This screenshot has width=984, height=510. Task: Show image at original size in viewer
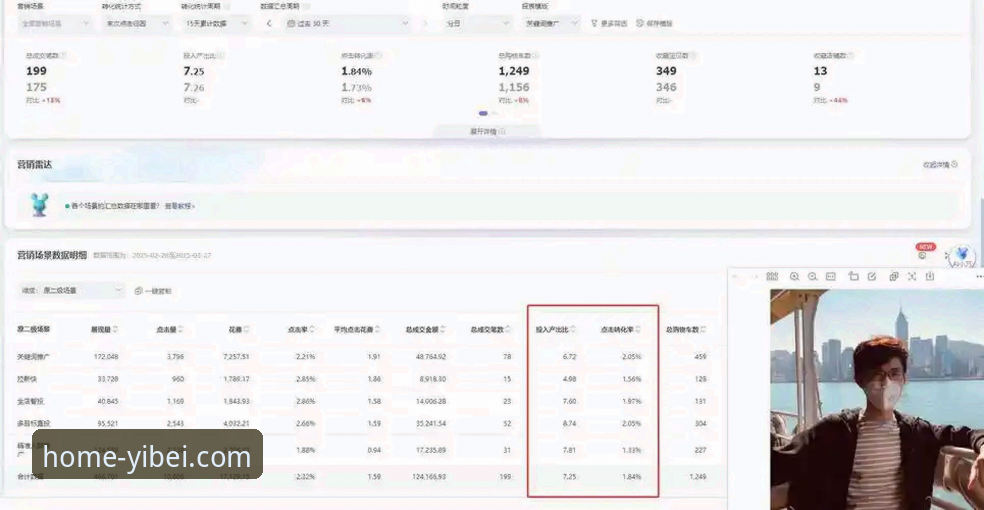point(831,276)
